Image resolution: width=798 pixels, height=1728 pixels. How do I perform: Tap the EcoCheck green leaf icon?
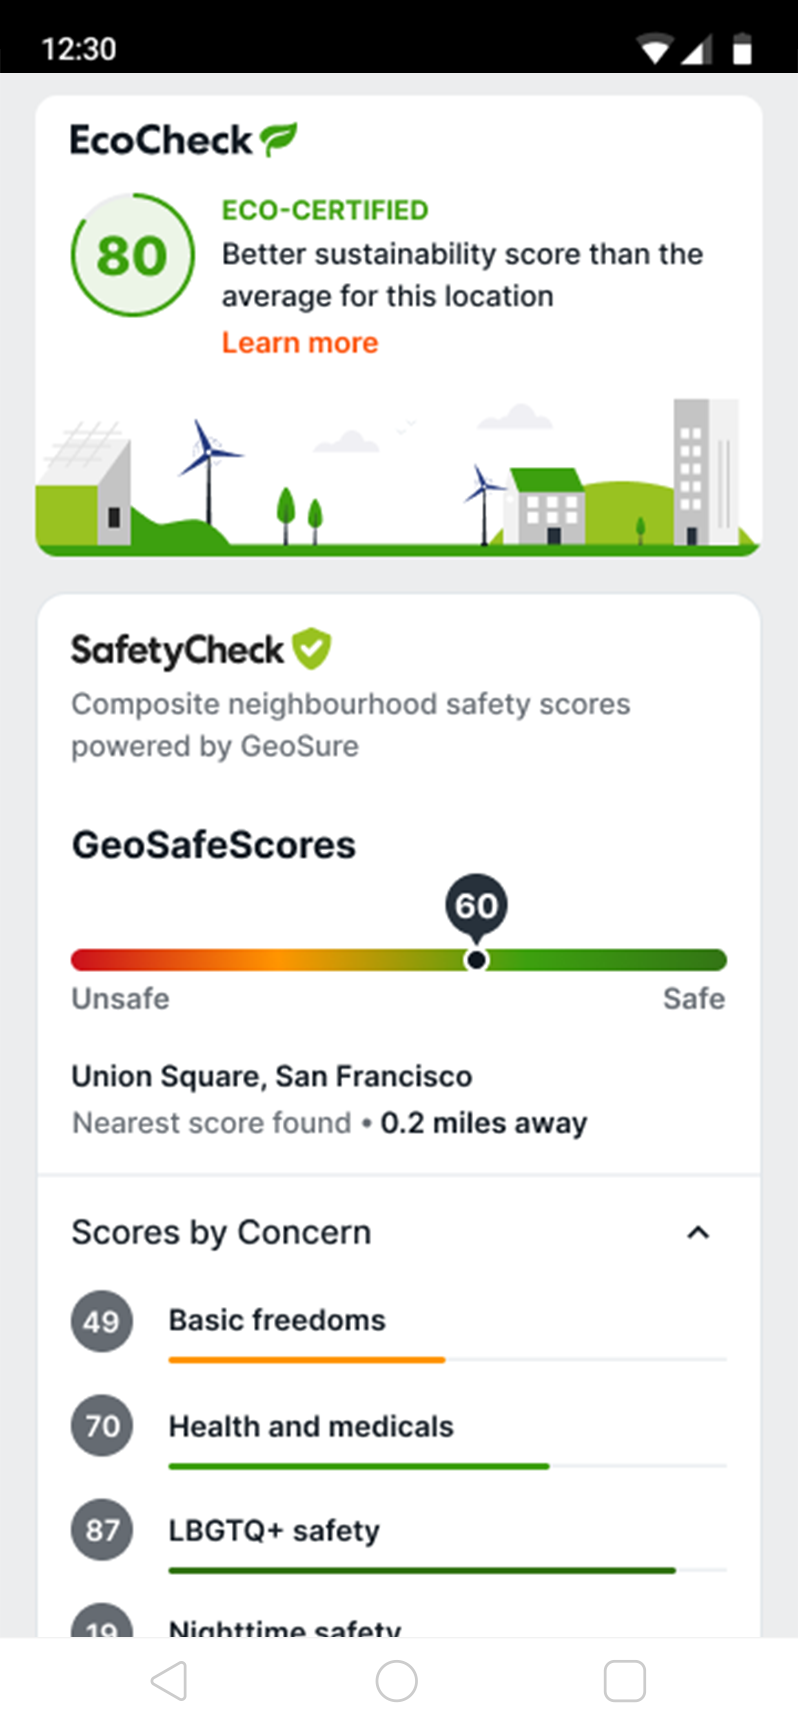tap(279, 139)
